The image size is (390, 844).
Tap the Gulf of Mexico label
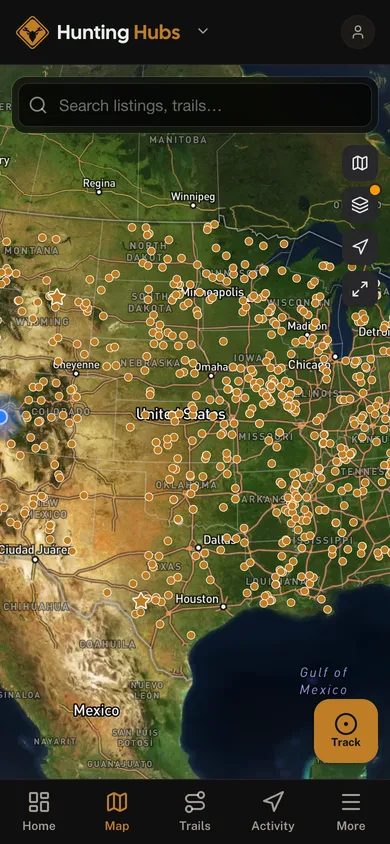click(x=324, y=681)
